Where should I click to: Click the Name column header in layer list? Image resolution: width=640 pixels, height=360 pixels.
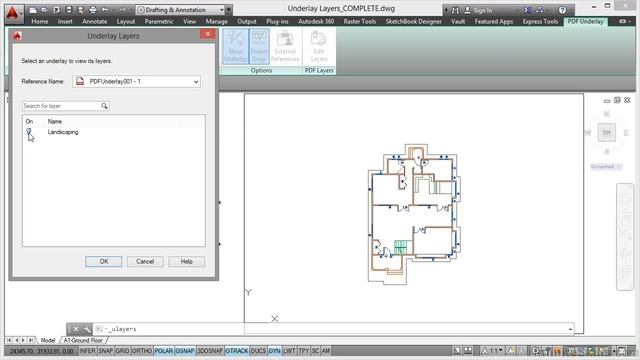55,121
